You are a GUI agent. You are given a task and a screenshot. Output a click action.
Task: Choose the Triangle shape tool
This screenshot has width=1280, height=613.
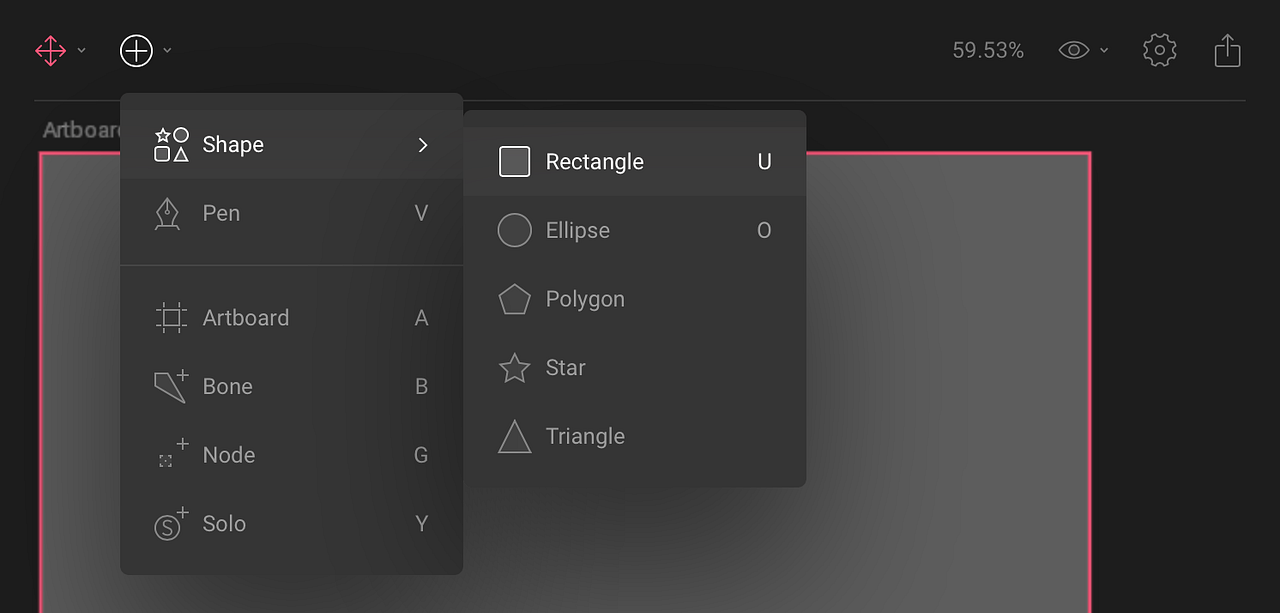585,436
